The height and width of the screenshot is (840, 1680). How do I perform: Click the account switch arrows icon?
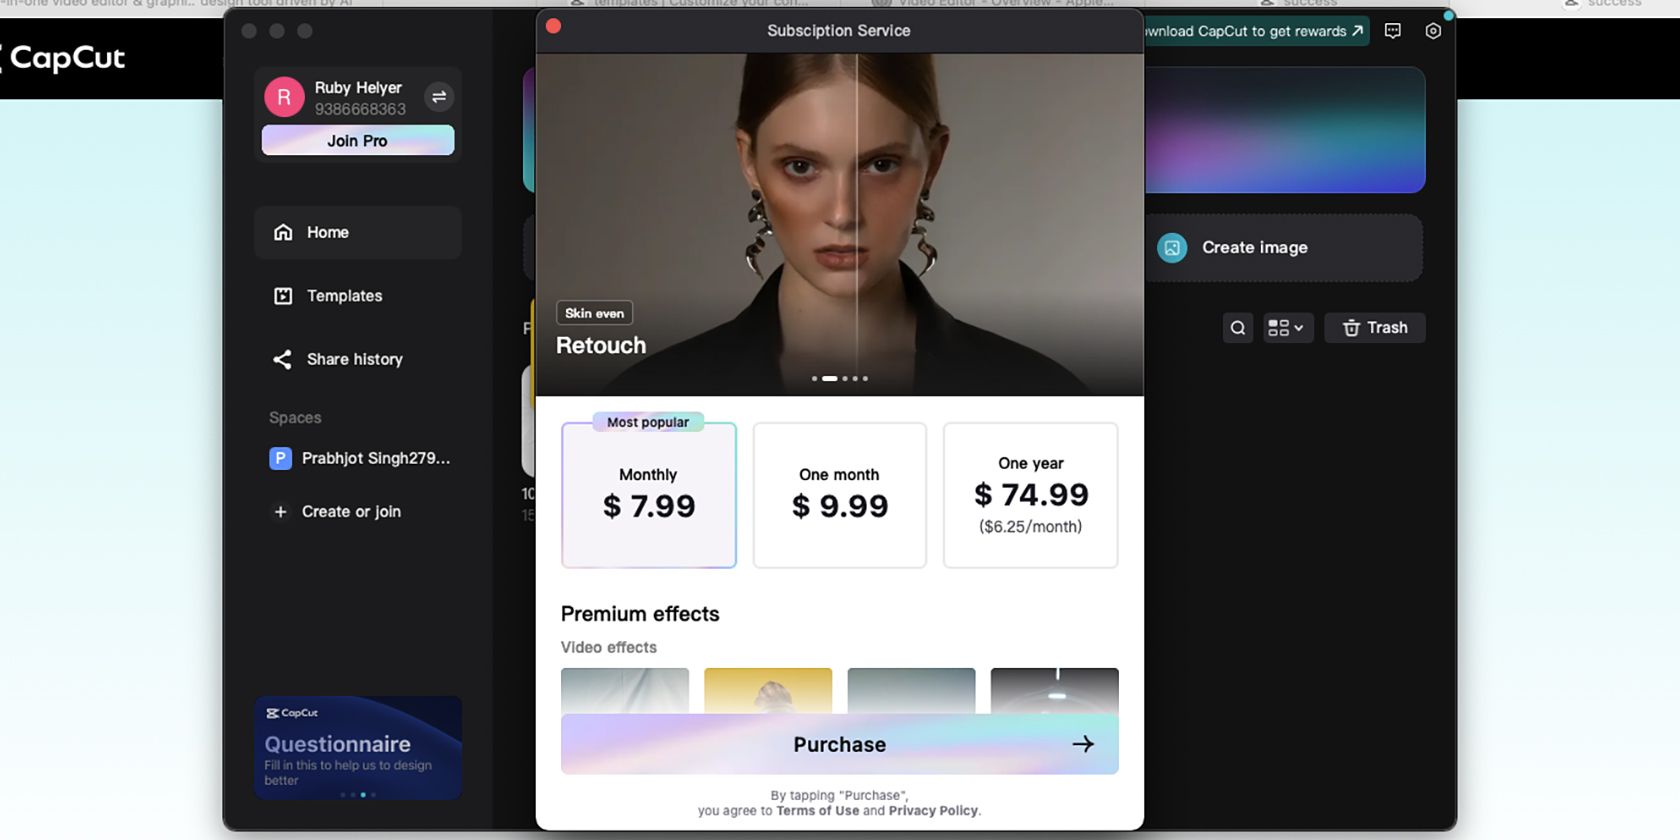pyautogui.click(x=438, y=97)
